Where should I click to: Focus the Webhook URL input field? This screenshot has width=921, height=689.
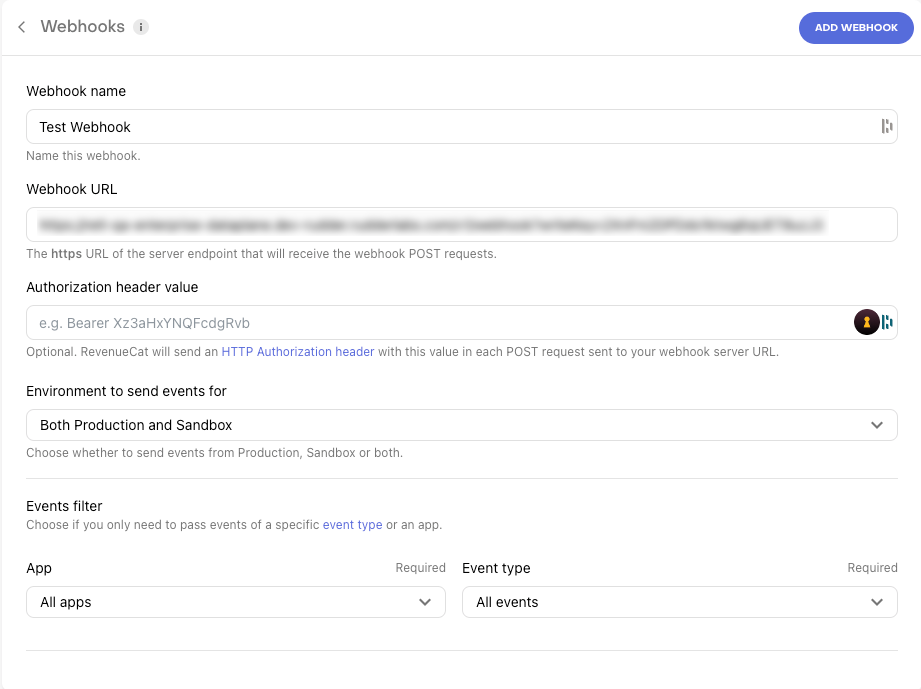pyautogui.click(x=462, y=224)
